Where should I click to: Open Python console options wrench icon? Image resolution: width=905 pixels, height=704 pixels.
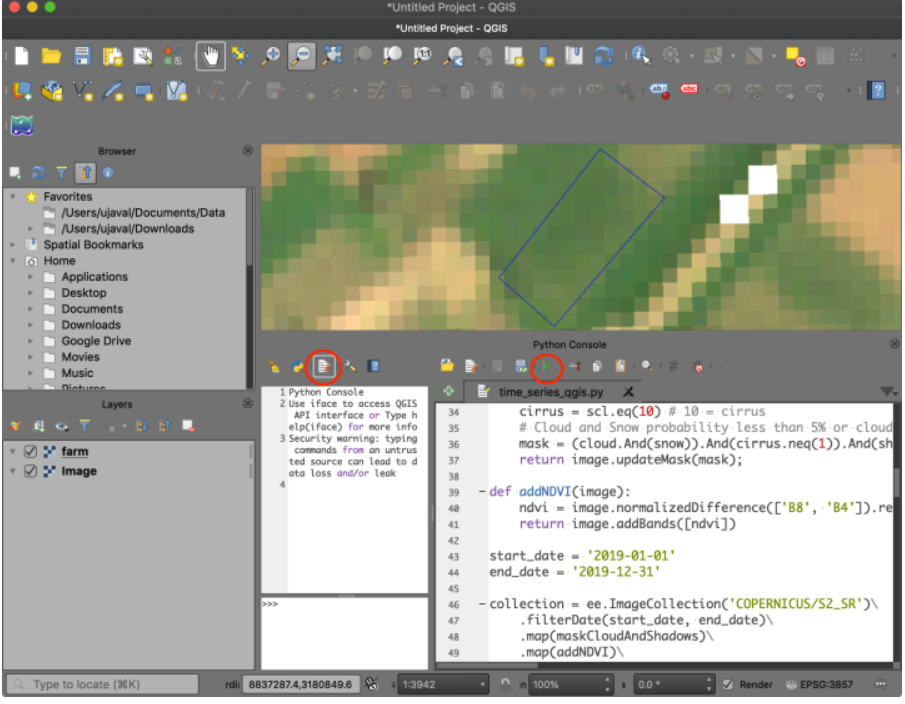(350, 366)
